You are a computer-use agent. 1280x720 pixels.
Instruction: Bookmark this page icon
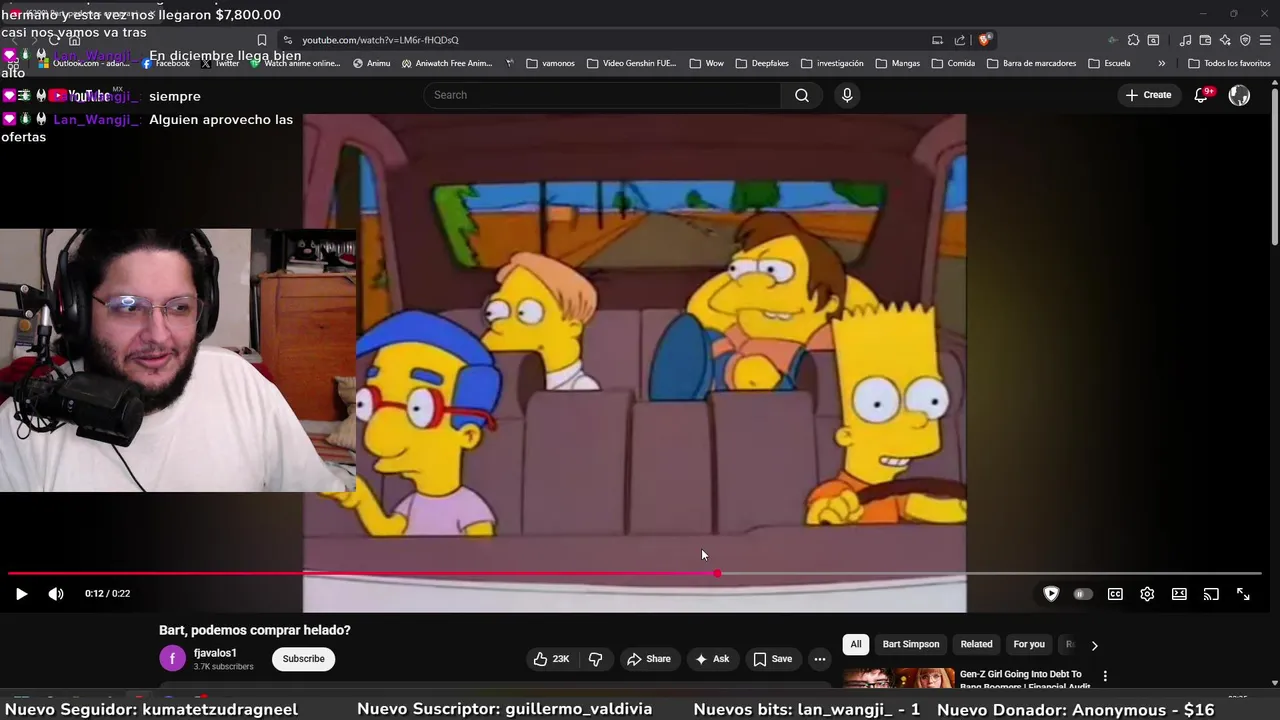point(262,40)
